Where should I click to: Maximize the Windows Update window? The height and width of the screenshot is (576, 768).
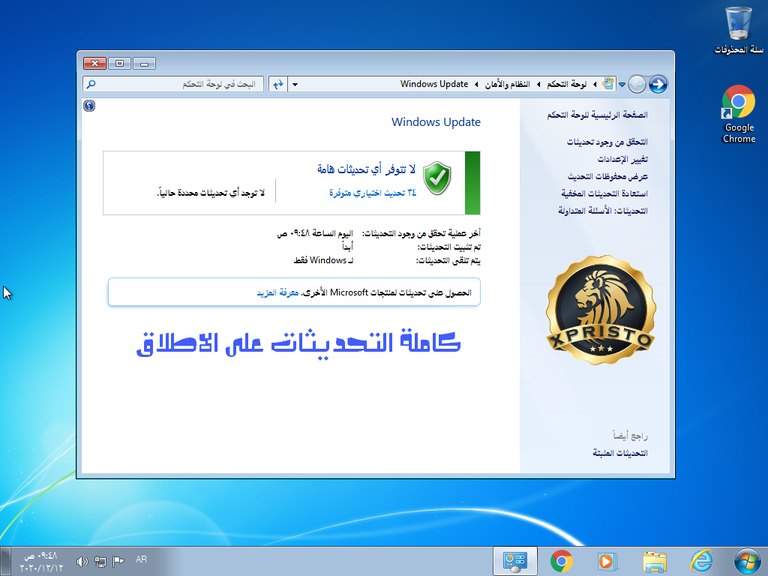pyautogui.click(x=120, y=63)
